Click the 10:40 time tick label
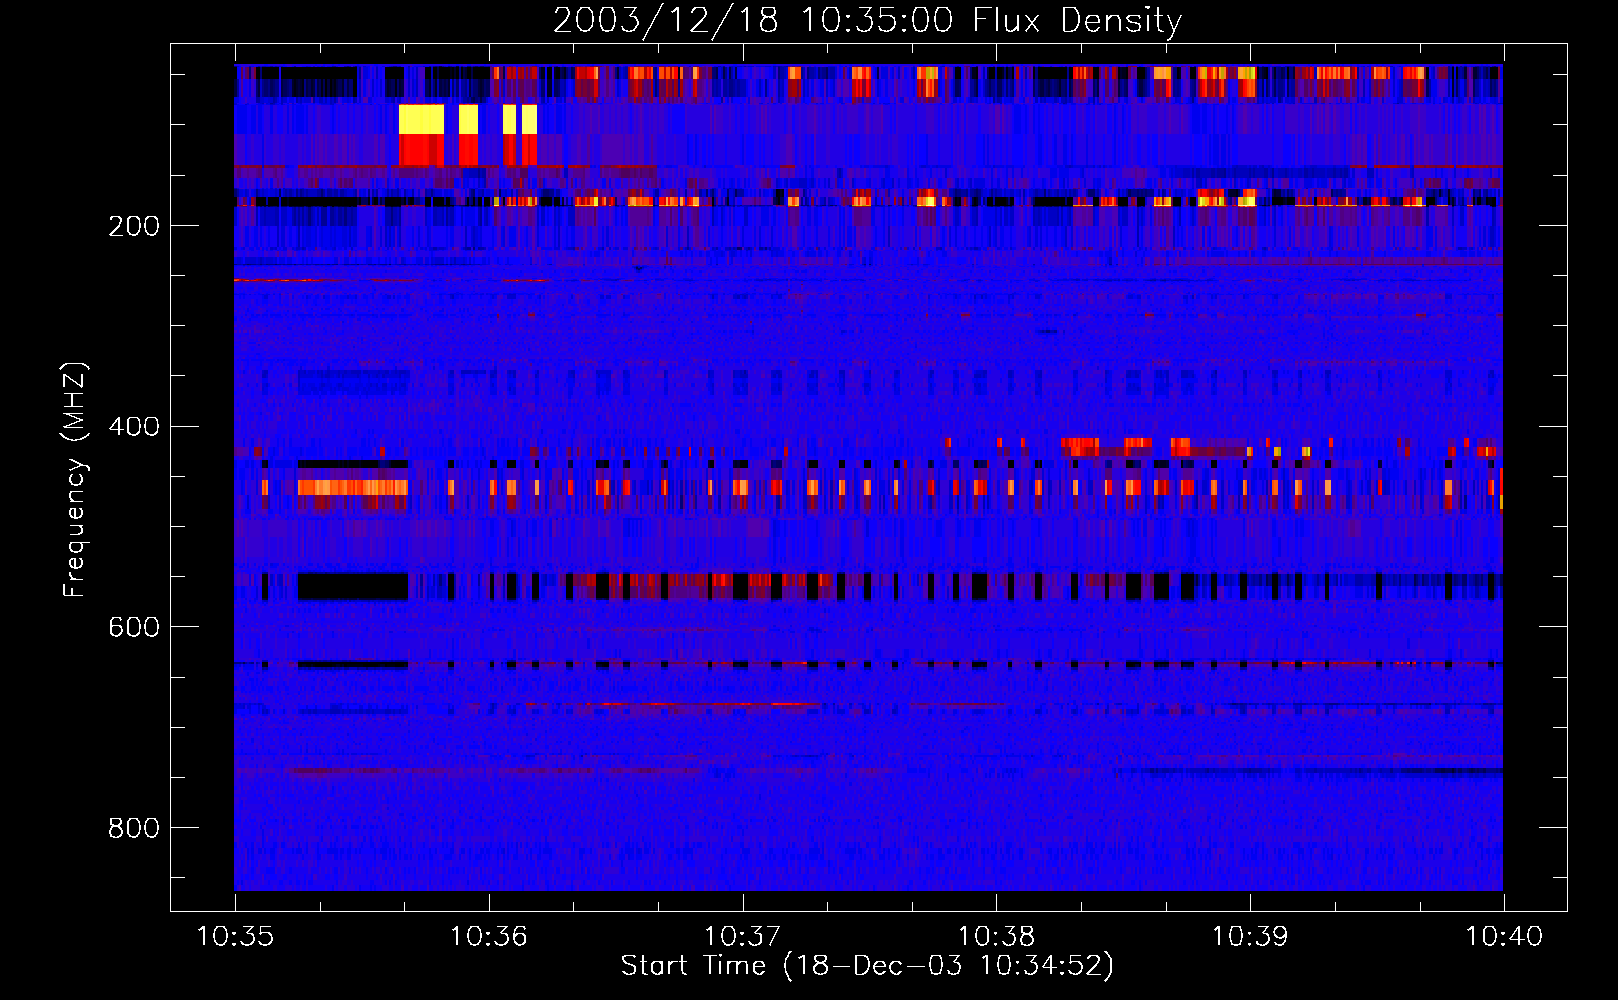The image size is (1618, 1000). point(1504,936)
